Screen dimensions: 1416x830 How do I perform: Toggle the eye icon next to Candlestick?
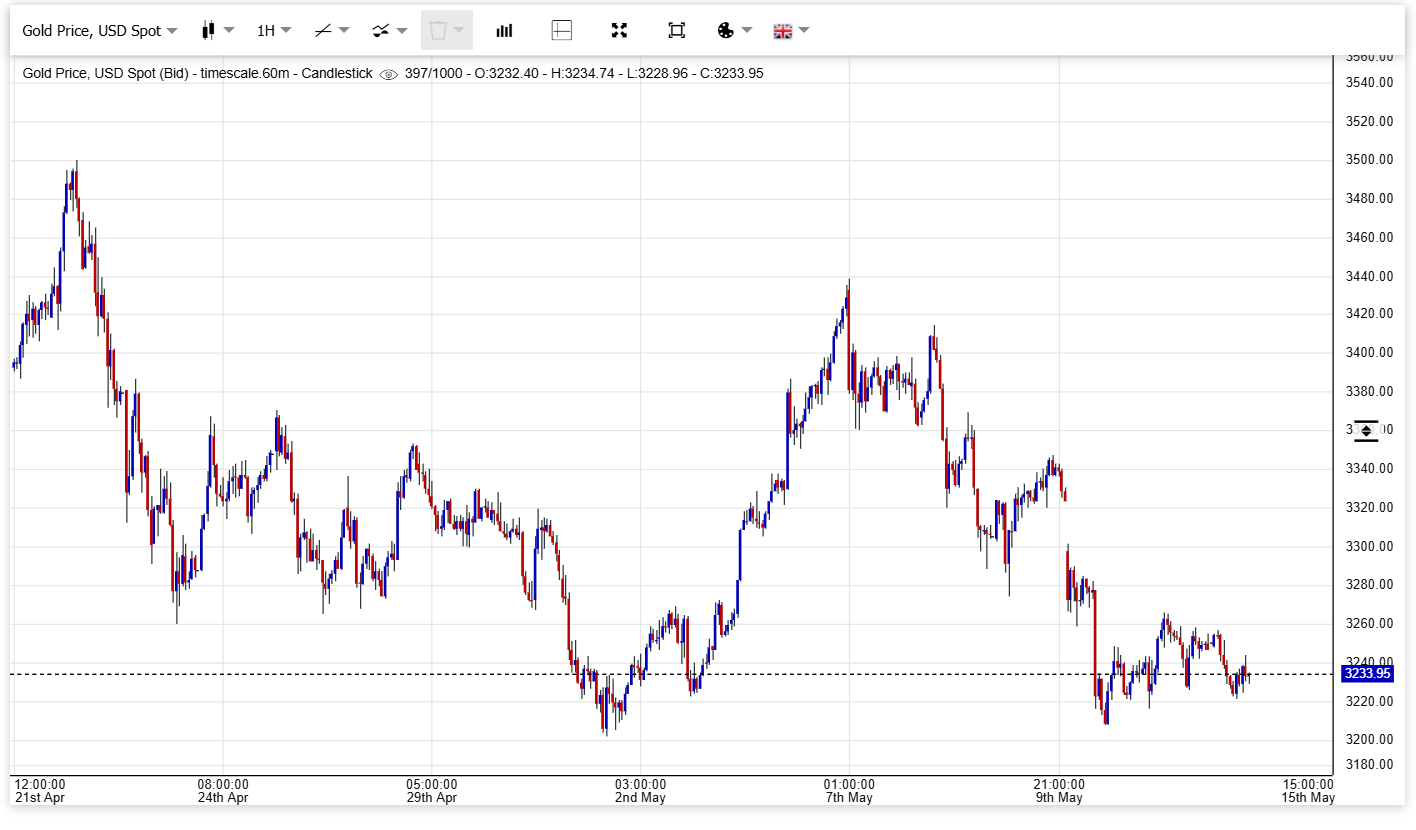pos(389,74)
